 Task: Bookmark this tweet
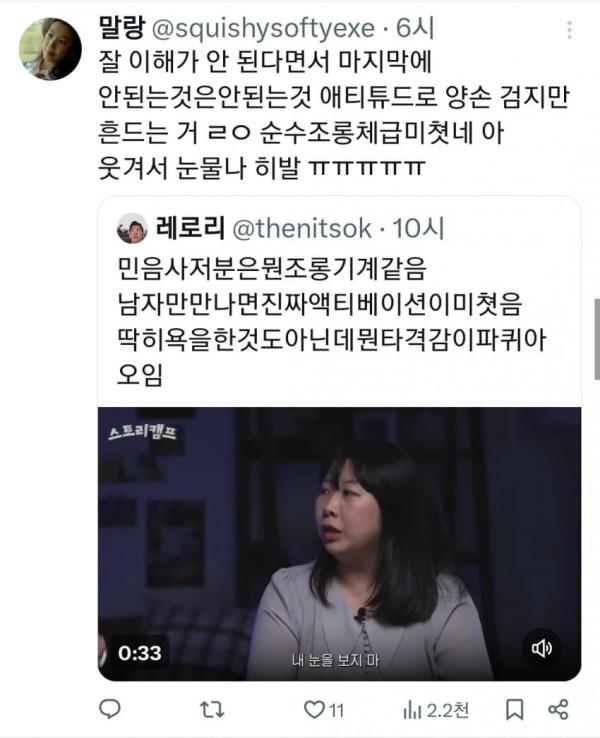click(514, 709)
